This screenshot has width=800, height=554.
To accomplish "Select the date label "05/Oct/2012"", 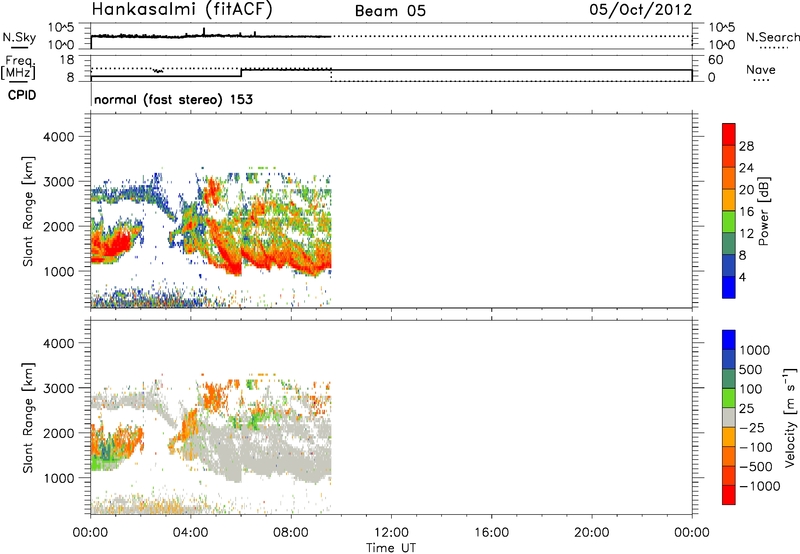I will [641, 10].
